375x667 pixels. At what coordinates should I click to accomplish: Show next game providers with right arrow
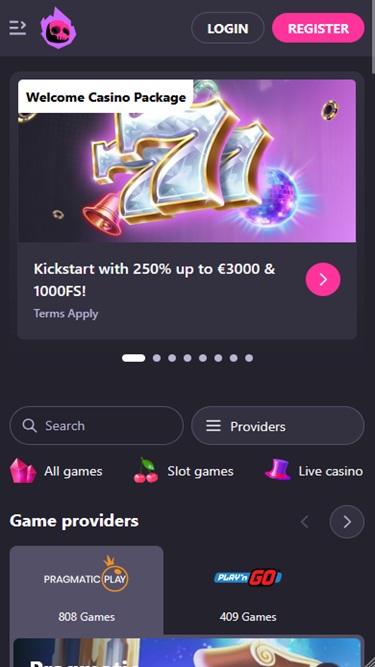[x=347, y=522]
